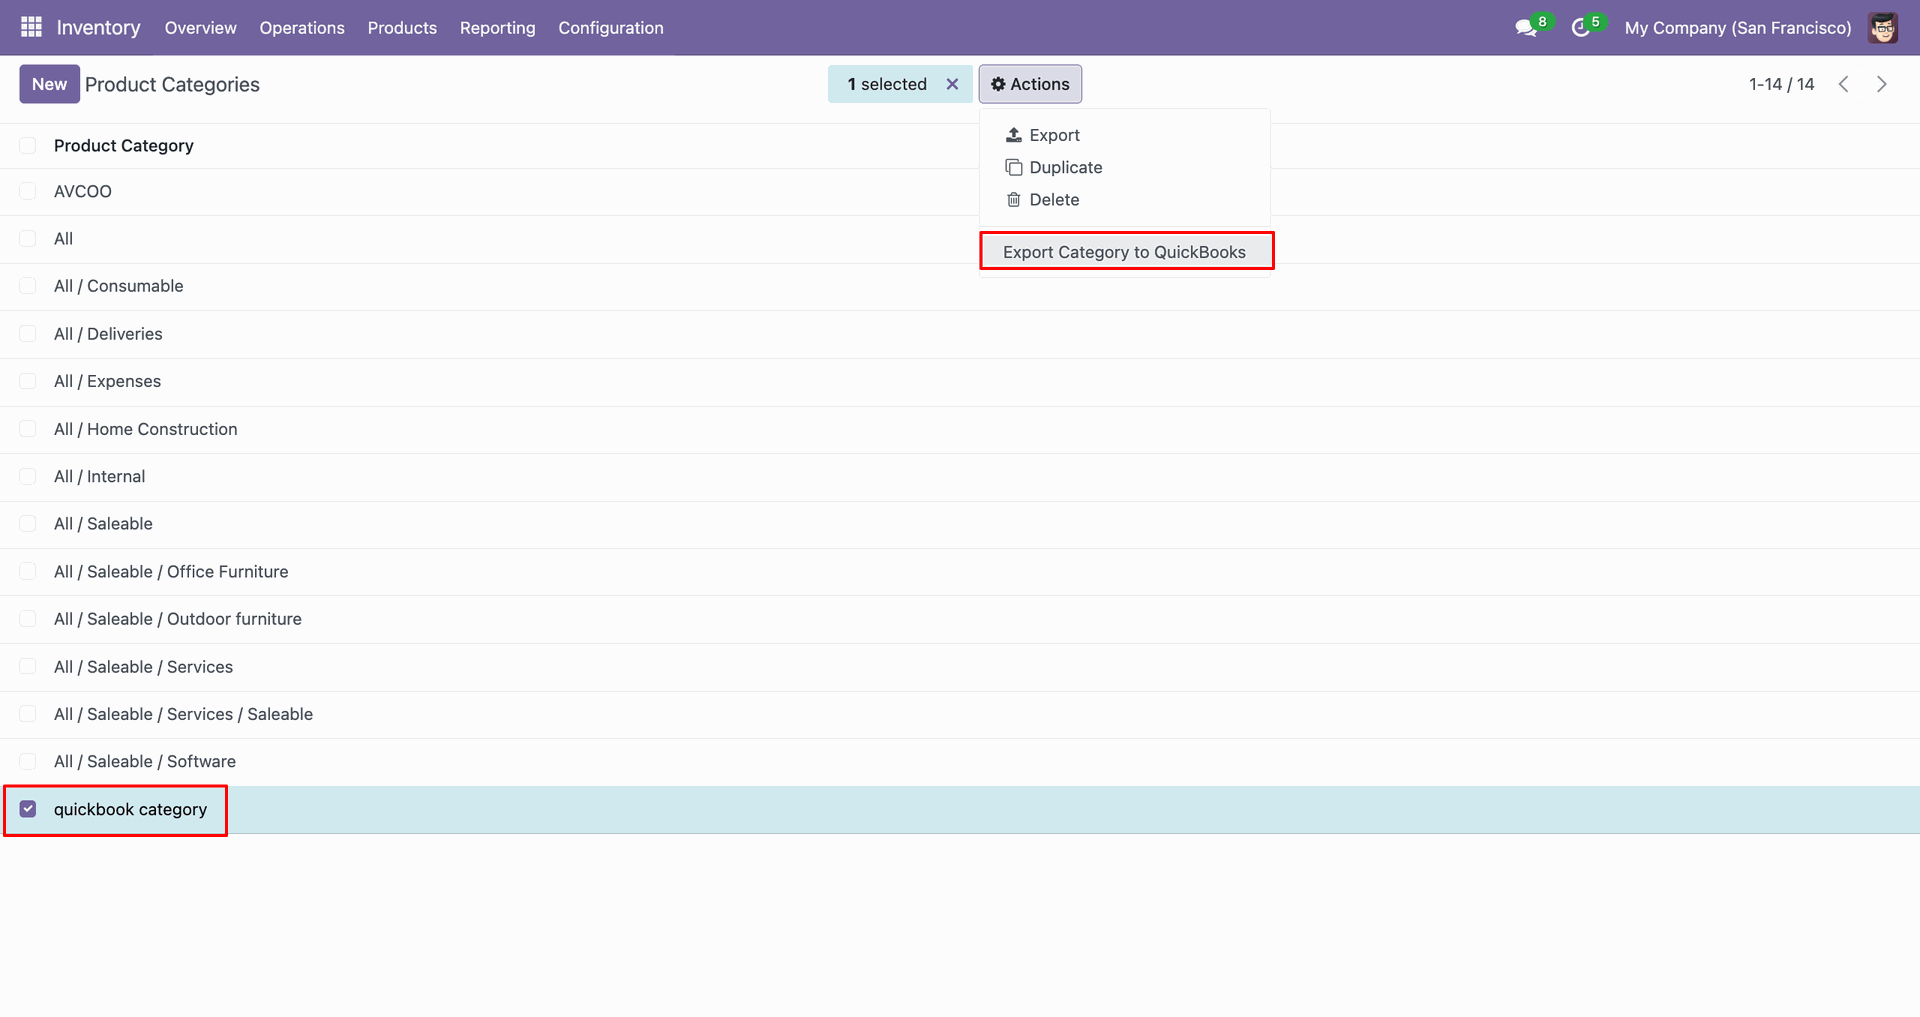Open the All / Home Construction category
The height and width of the screenshot is (1017, 1920).
tap(146, 429)
